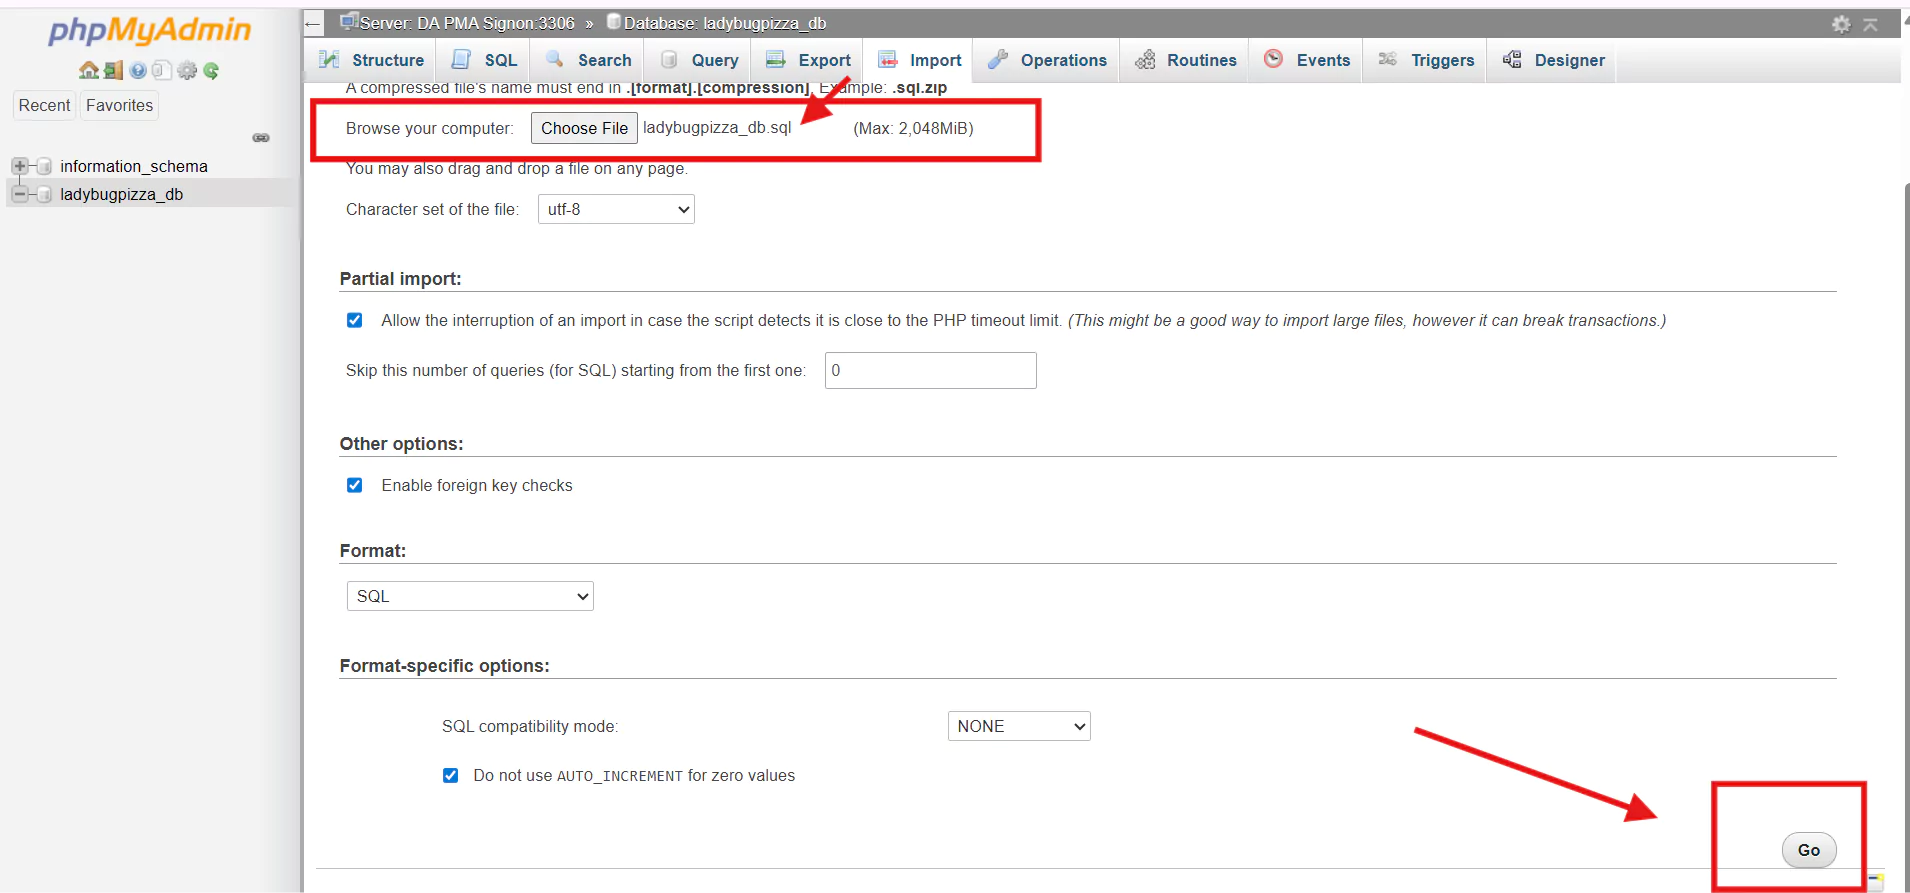Select the Import tab
This screenshot has height=893, width=1910.
click(919, 60)
